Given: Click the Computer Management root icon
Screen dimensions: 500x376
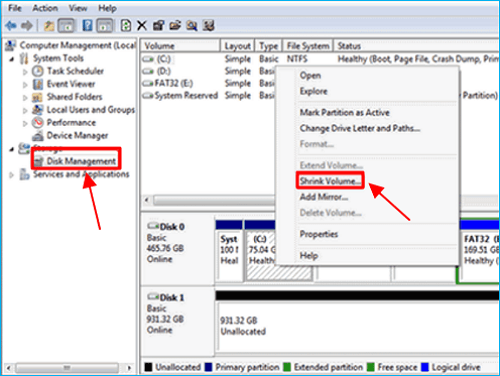Looking at the screenshot, I should [11, 45].
